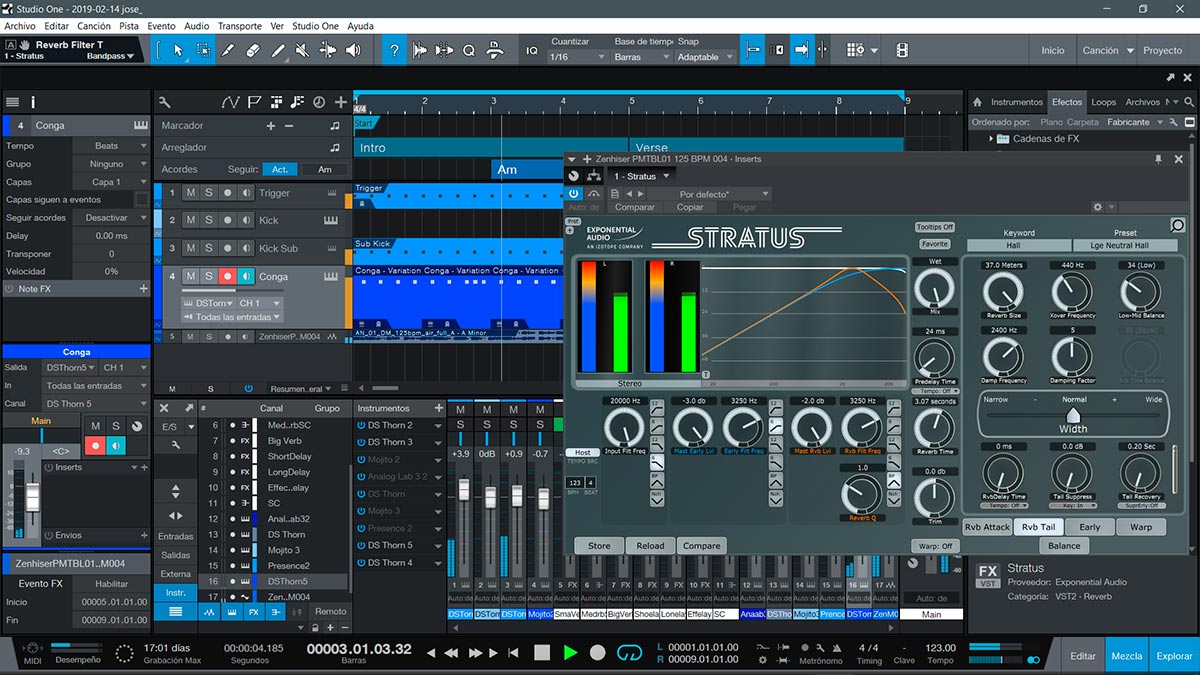This screenshot has width=1200, height=675.
Task: Open the Stratus plugin search magnifier
Action: (1177, 226)
